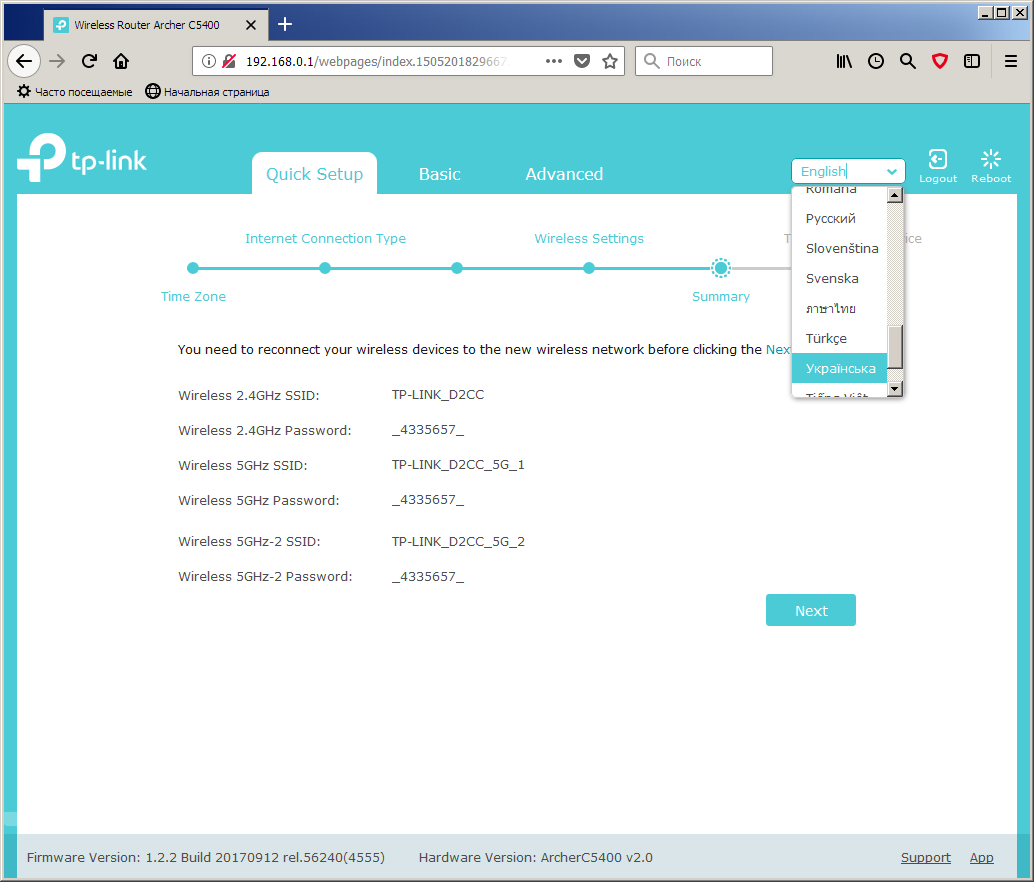Bookmark this page with star icon
1034x882 pixels.
click(610, 61)
